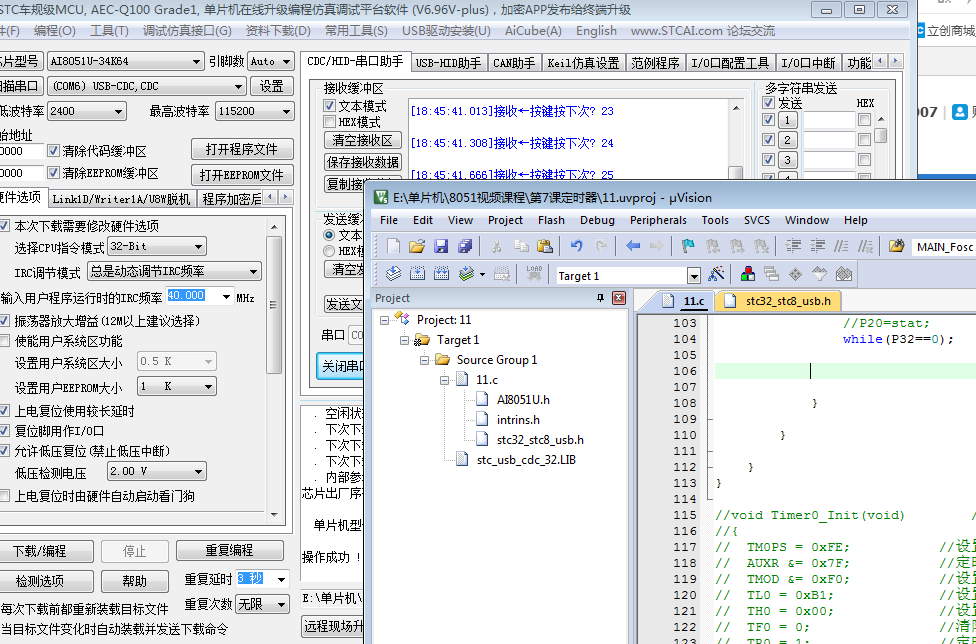The width and height of the screenshot is (976, 644).
Task: Click the 重复编程 button
Action: [230, 551]
